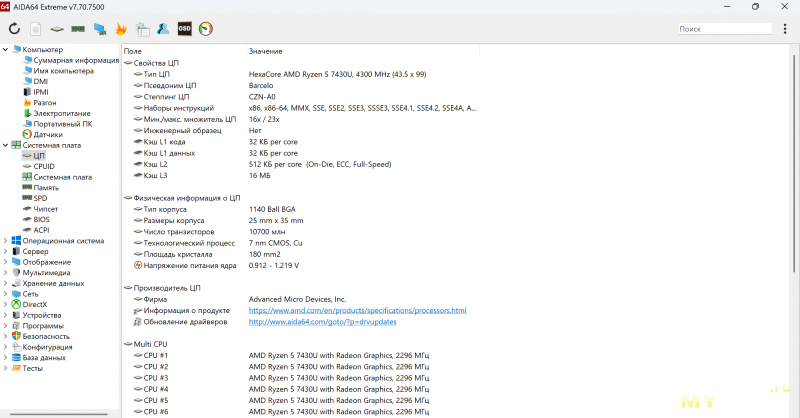The height and width of the screenshot is (418, 800).
Task: Click the gauge SensorPanel toolbar icon
Action: point(206,29)
